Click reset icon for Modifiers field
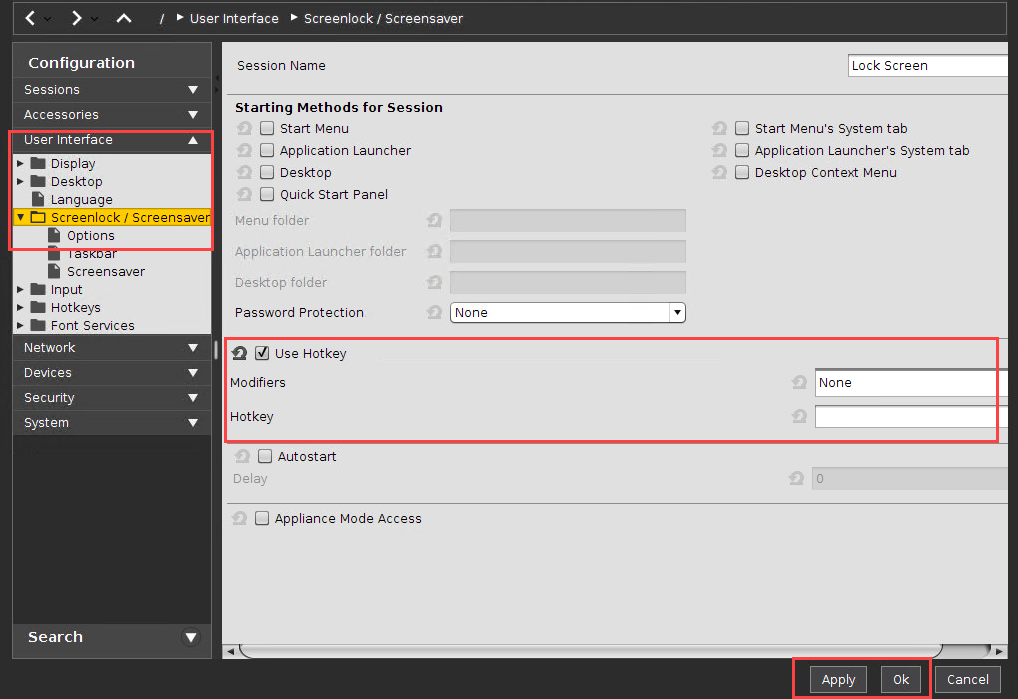Viewport: 1018px width, 699px height. point(799,382)
